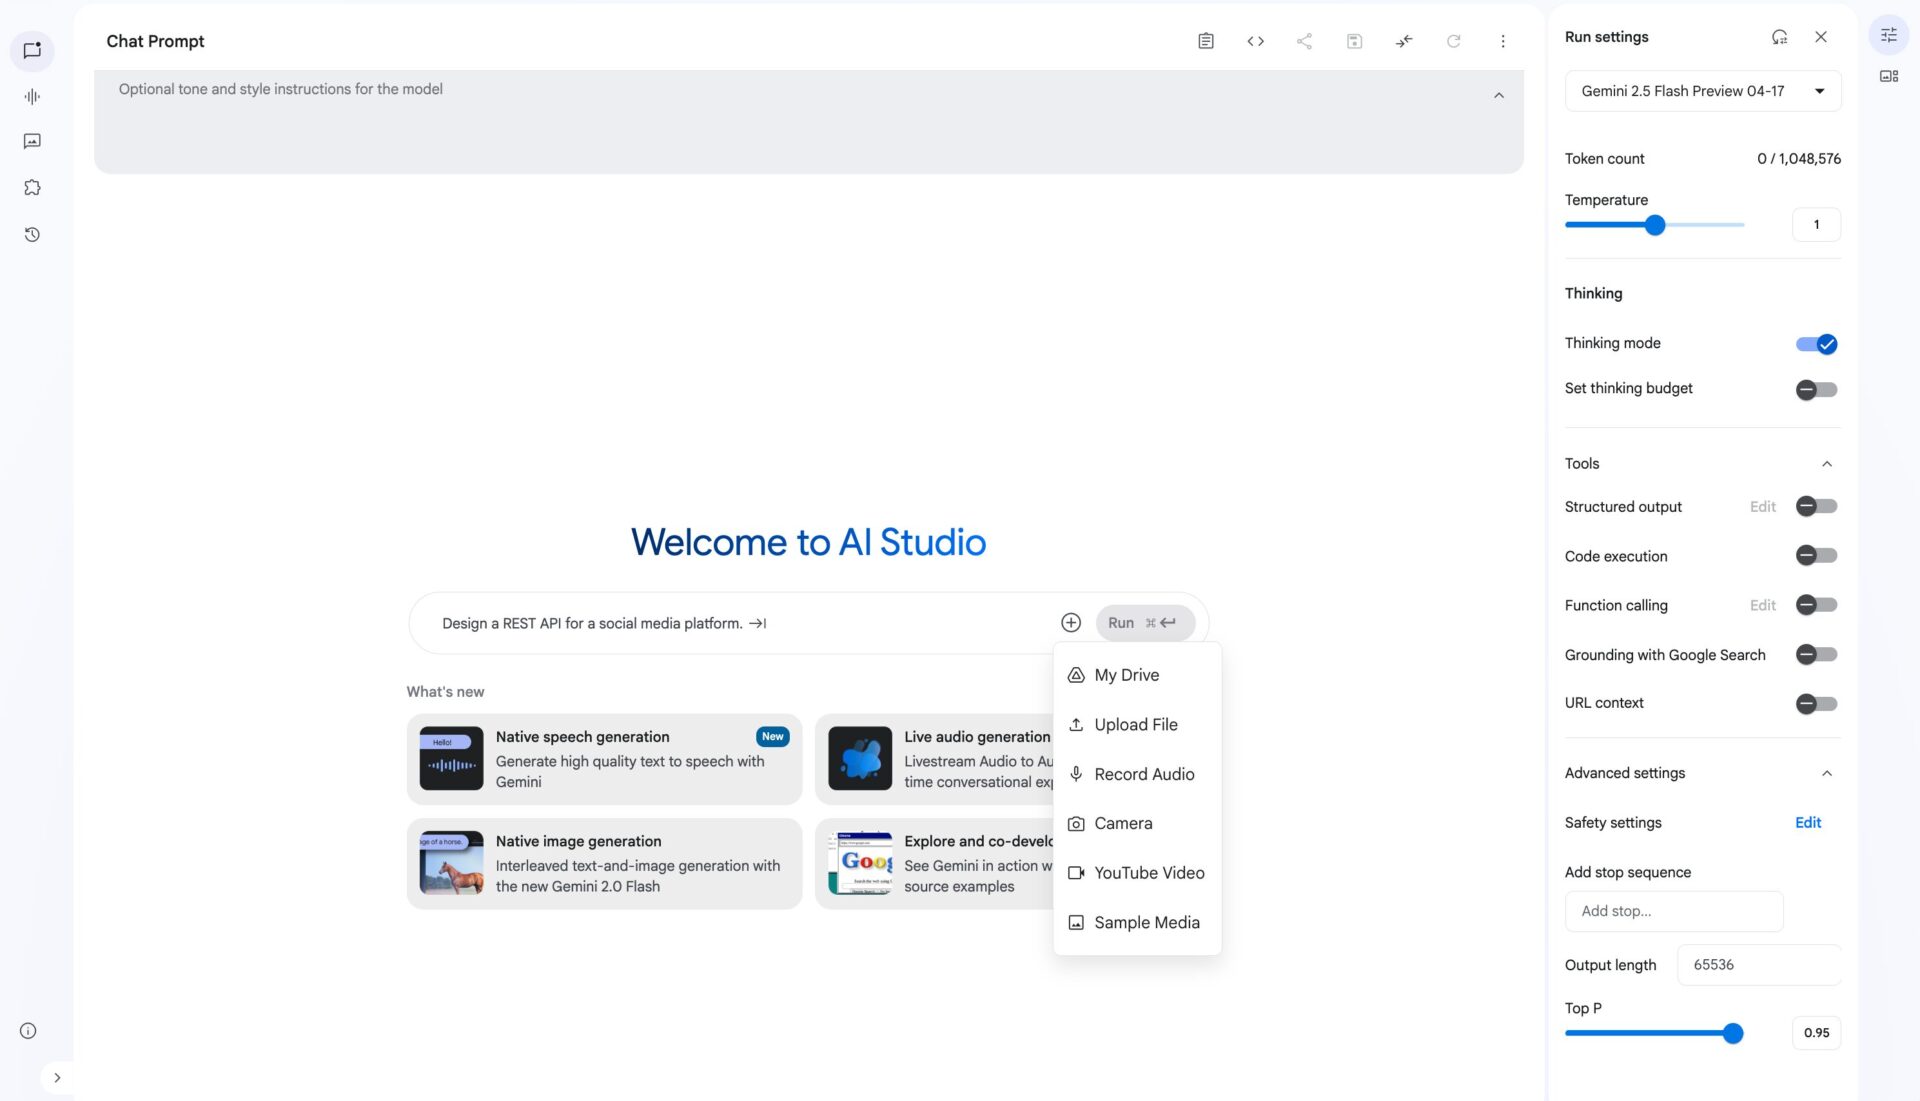The width and height of the screenshot is (1920, 1101).
Task: Open the prompt gallery icon below the sliders icon
Action: 1889,76
